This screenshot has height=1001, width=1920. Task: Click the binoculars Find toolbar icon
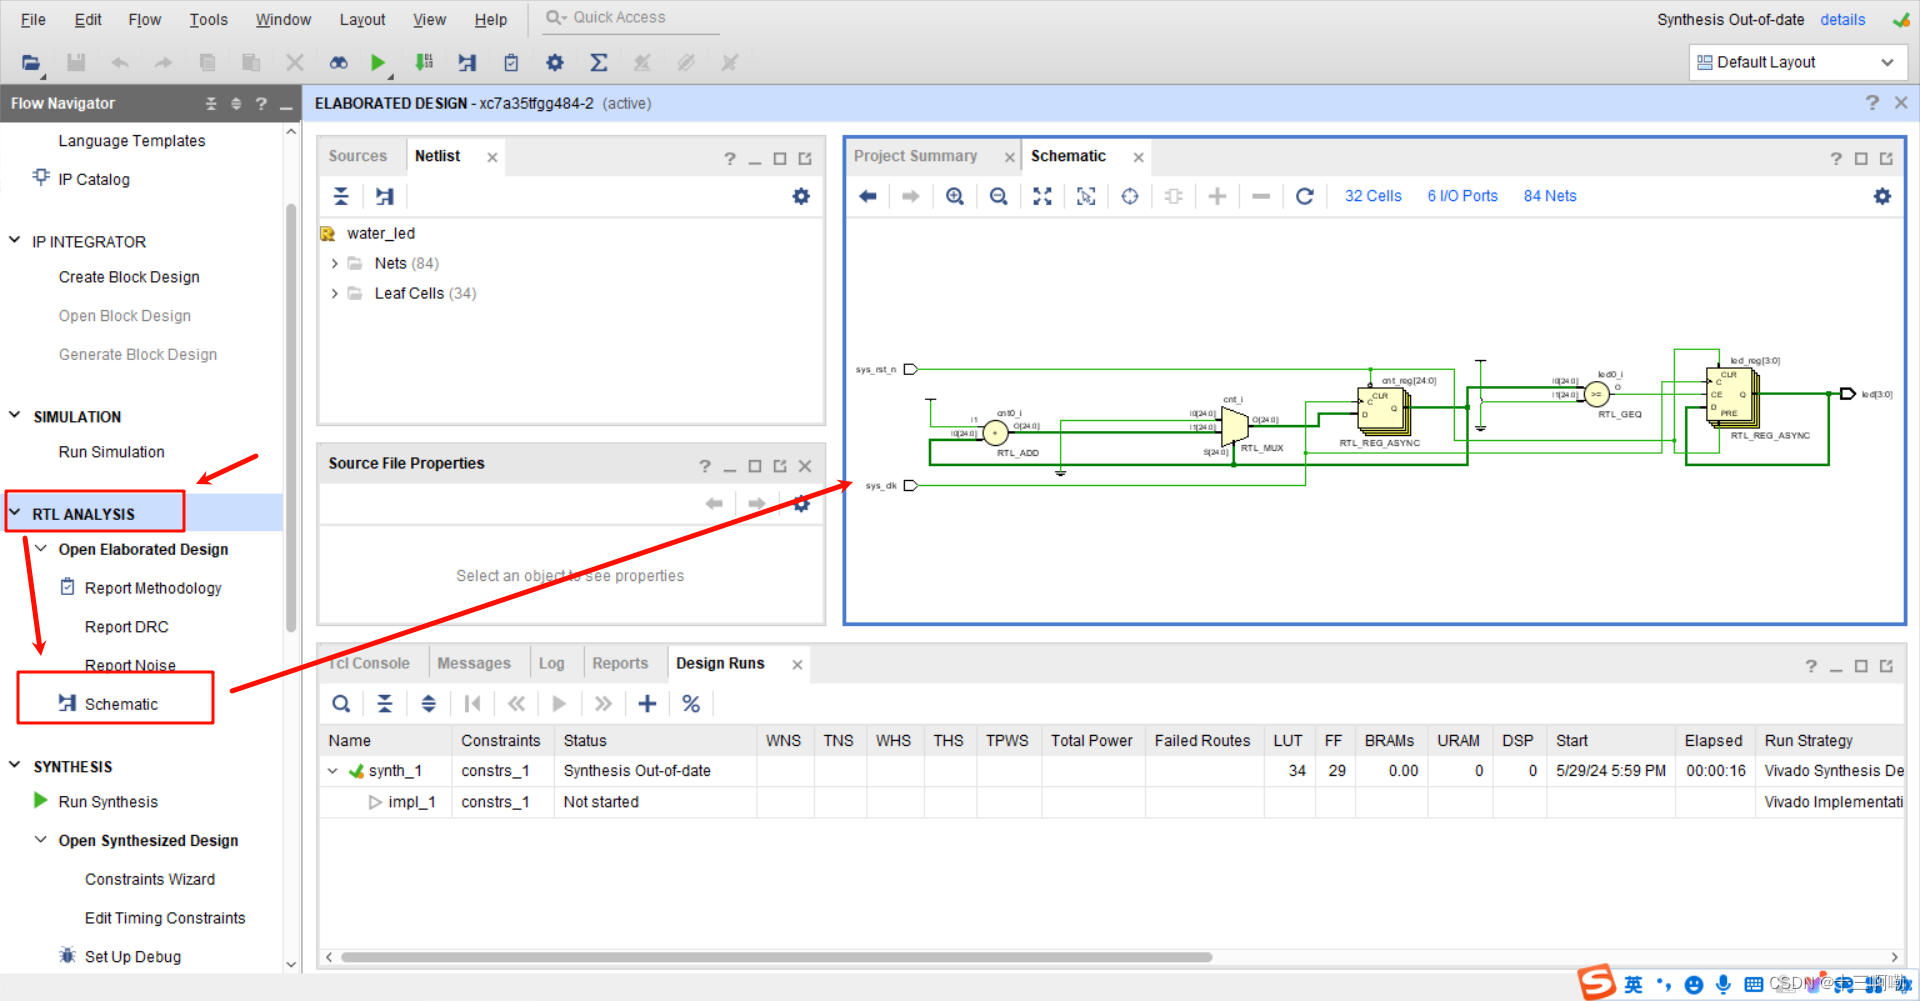click(339, 63)
